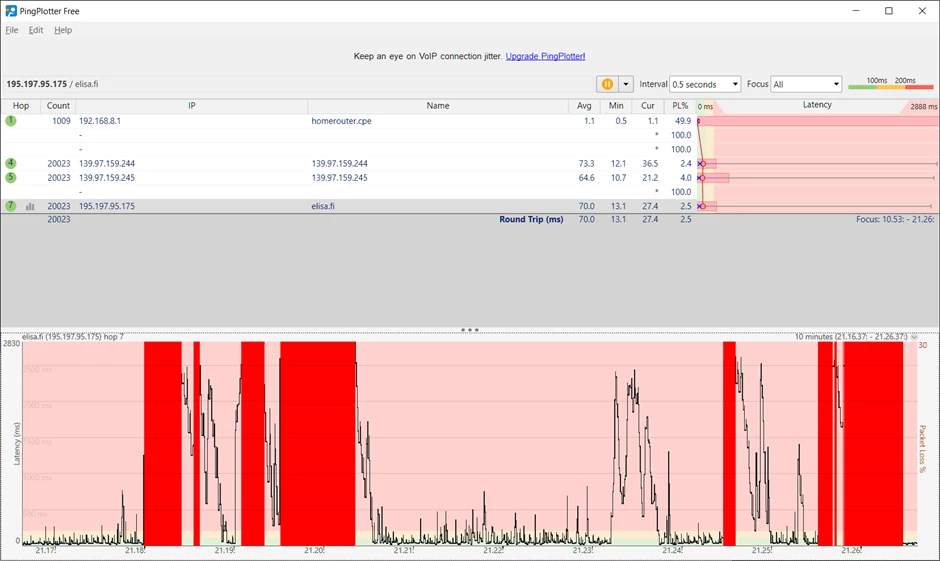The width and height of the screenshot is (940, 561).
Task: Click the Name column header
Action: click(438, 105)
